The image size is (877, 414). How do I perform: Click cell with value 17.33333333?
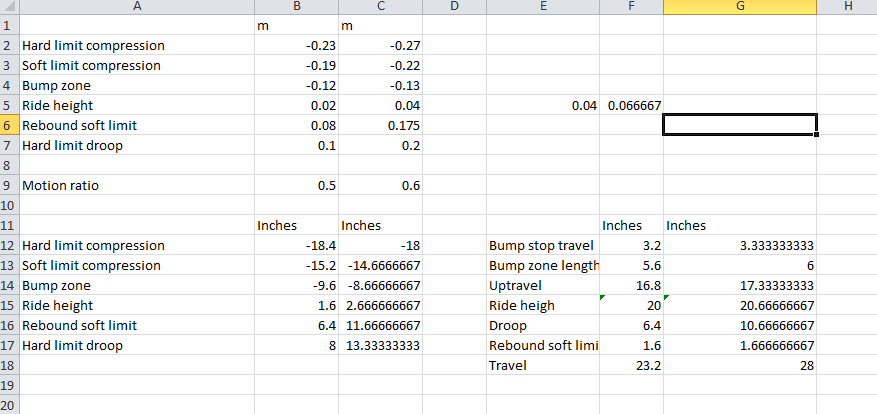coord(740,285)
